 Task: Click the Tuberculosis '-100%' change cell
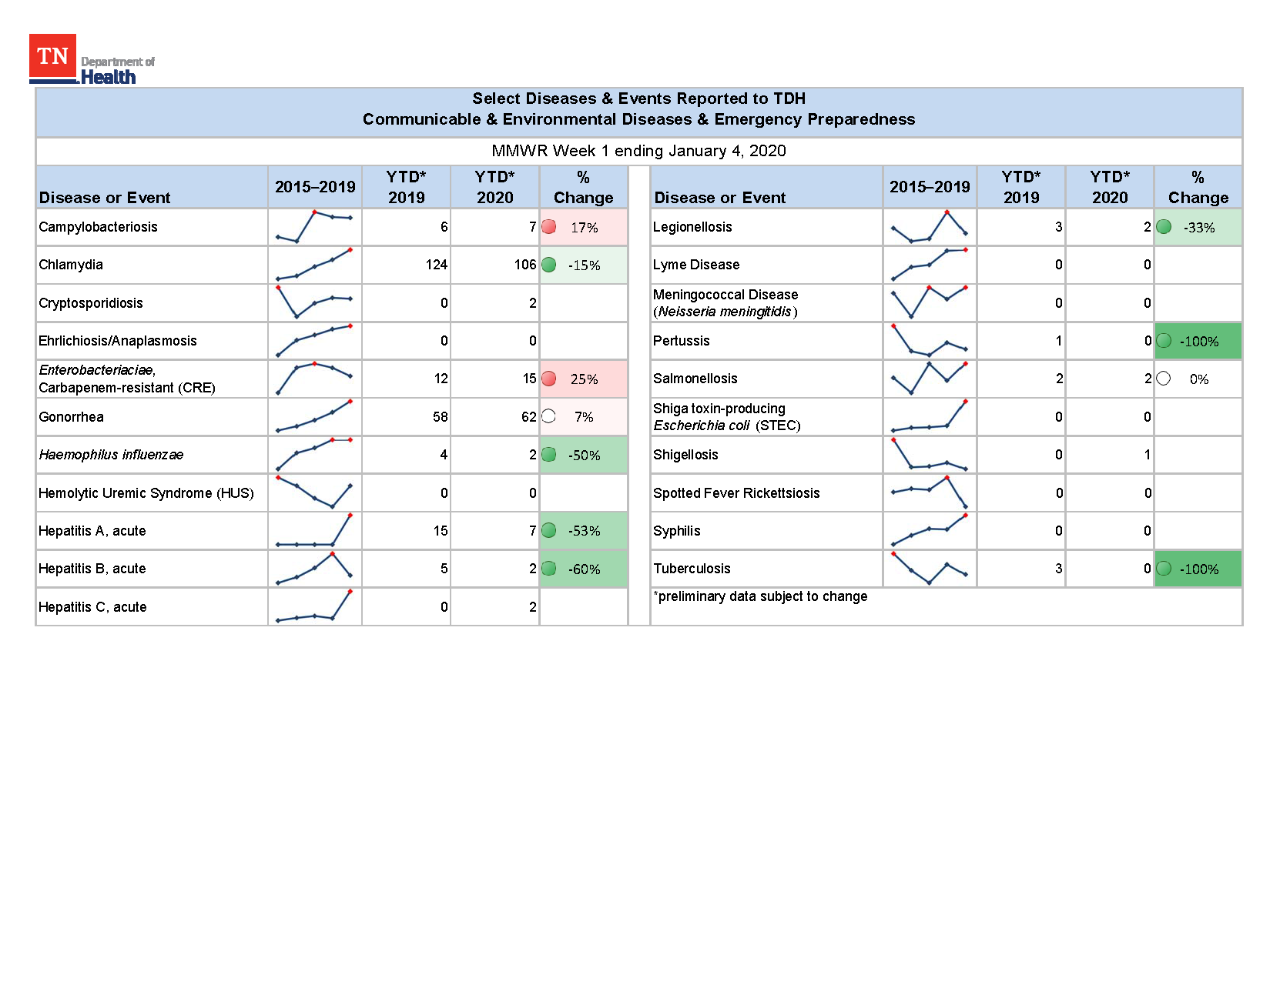1199,569
